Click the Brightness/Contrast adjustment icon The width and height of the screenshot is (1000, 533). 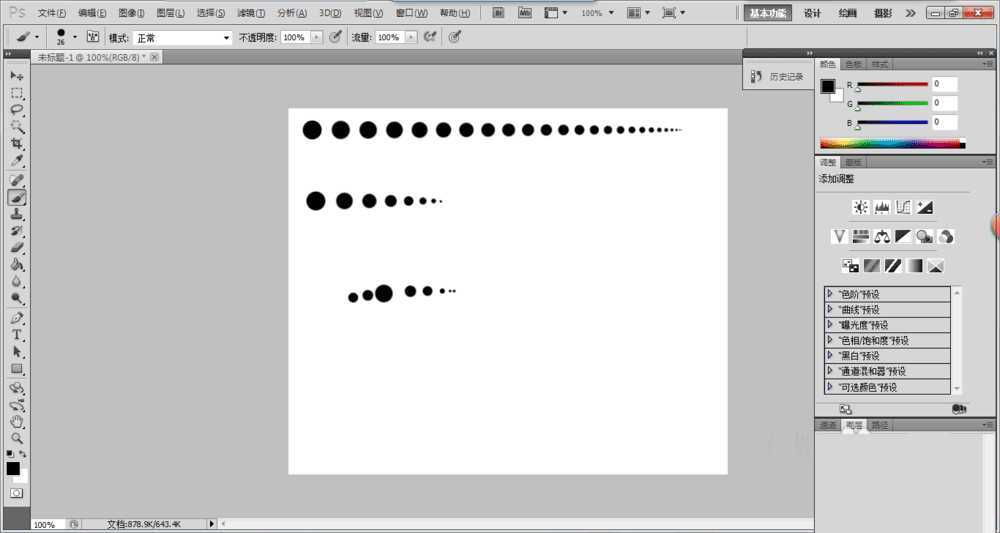[860, 207]
